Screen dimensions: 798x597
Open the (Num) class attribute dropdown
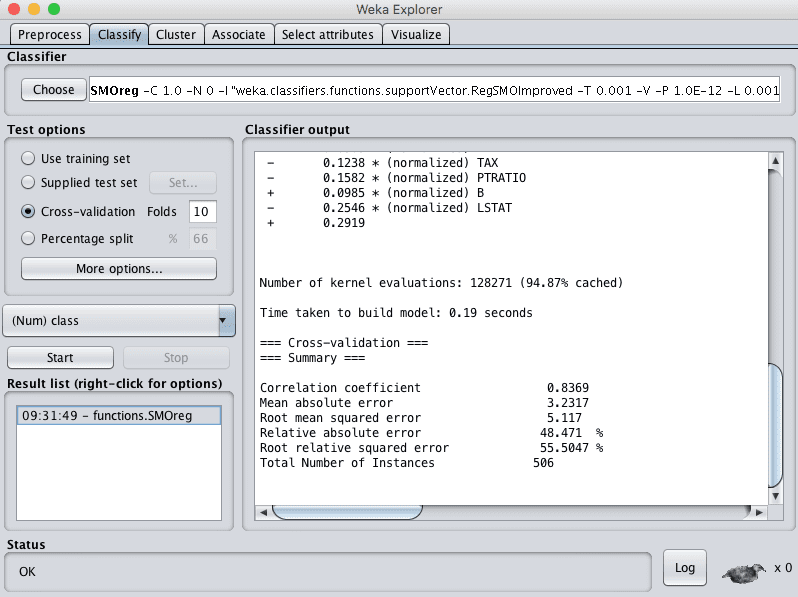[x=119, y=321]
